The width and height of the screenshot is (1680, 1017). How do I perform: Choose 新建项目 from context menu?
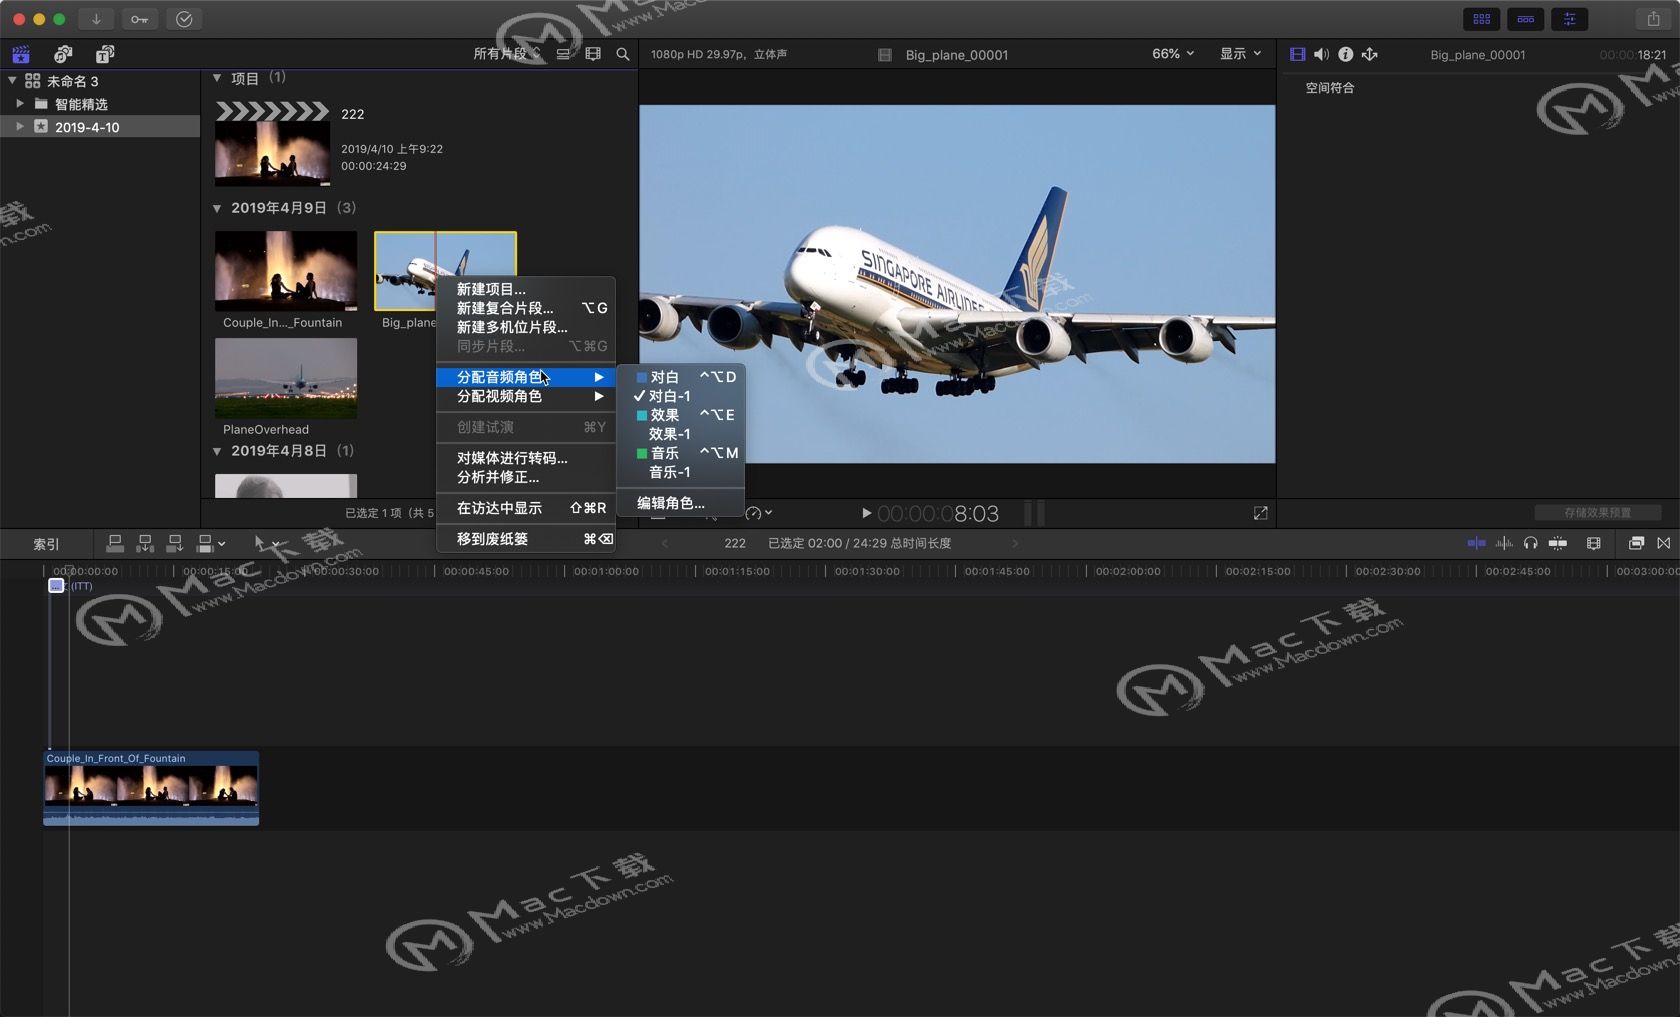(526, 289)
